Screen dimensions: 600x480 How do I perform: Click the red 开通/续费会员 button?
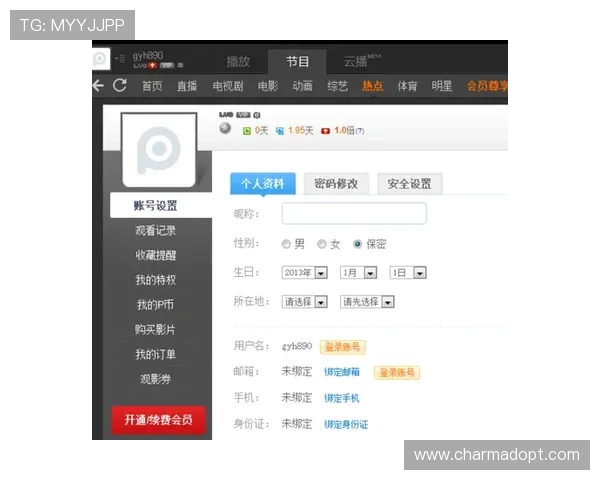coord(158,420)
